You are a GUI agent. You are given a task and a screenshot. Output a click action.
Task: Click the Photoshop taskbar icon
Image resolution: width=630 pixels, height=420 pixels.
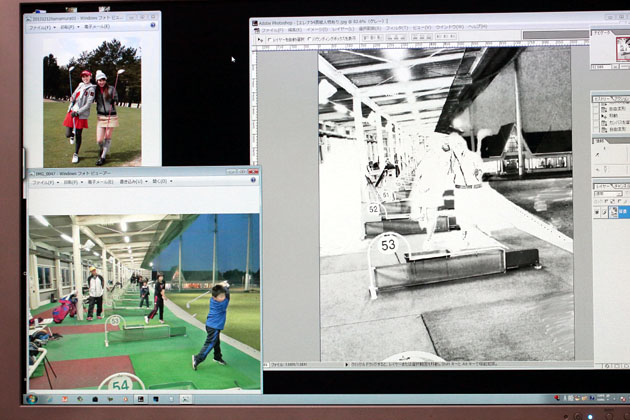click(x=141, y=399)
